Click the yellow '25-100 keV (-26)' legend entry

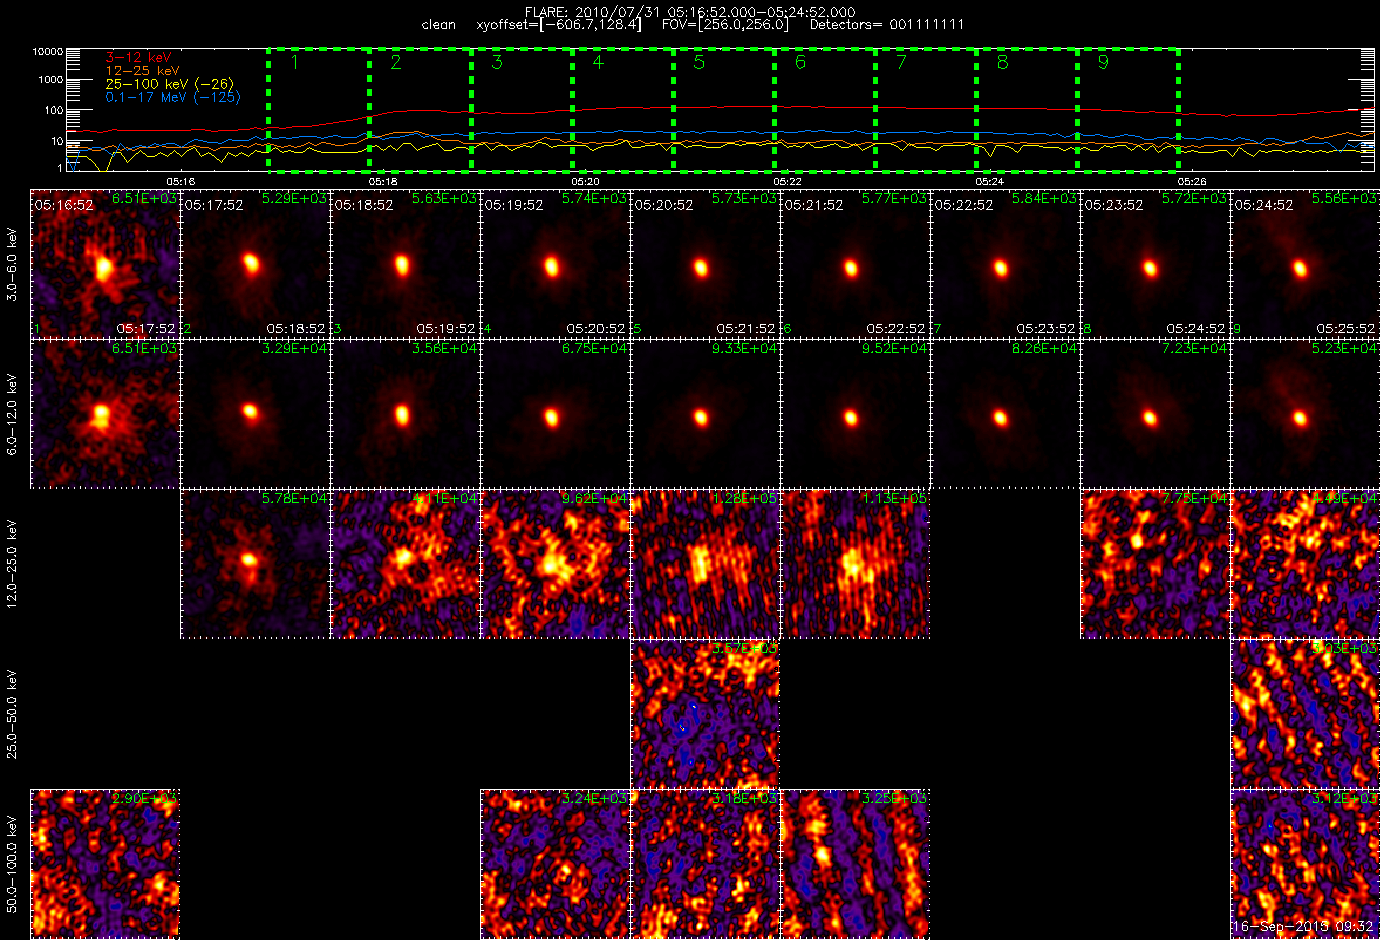tap(169, 84)
